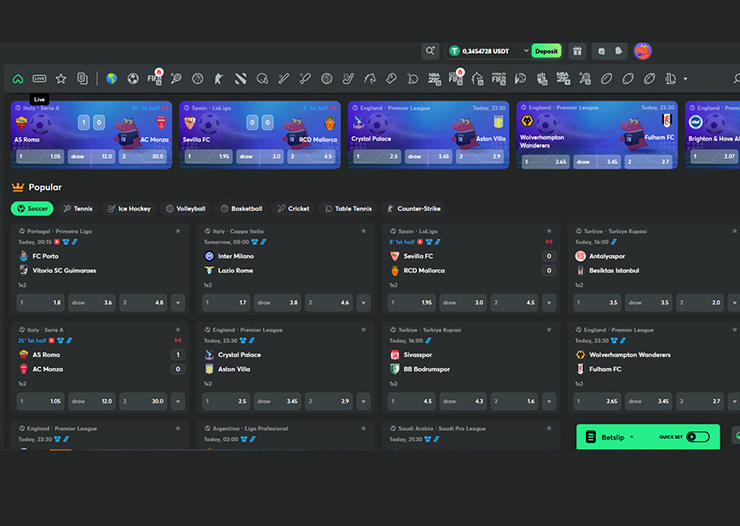The width and height of the screenshot is (740, 526).
Task: Open the user avatar profile
Action: (x=642, y=51)
